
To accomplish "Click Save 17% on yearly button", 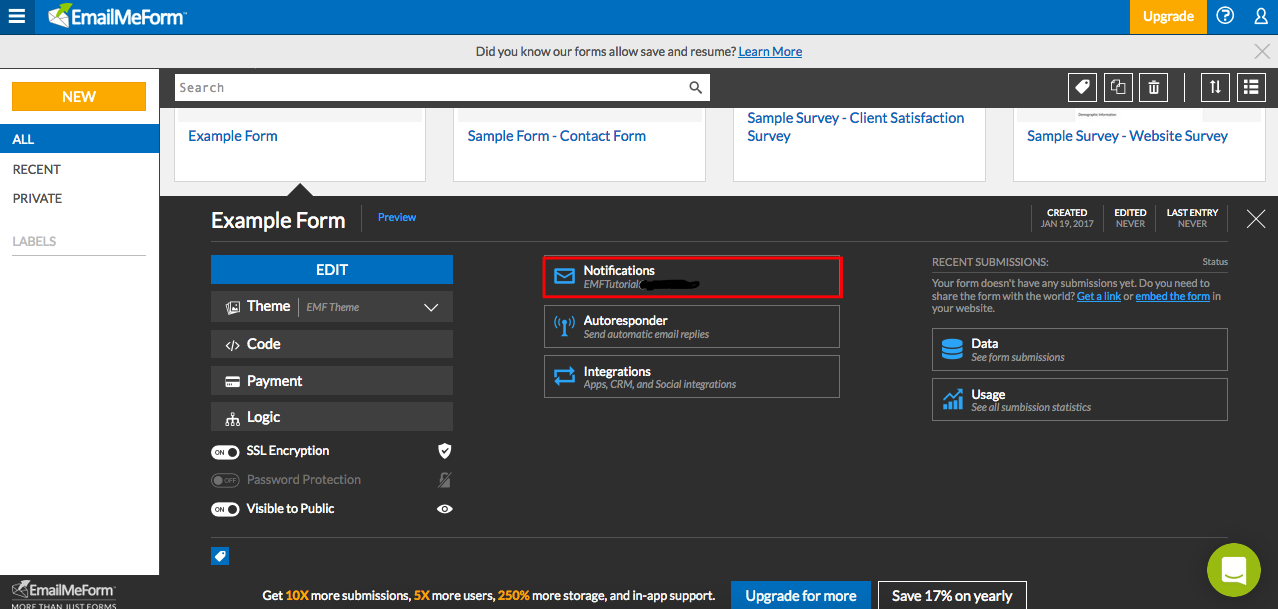I will coord(952,596).
